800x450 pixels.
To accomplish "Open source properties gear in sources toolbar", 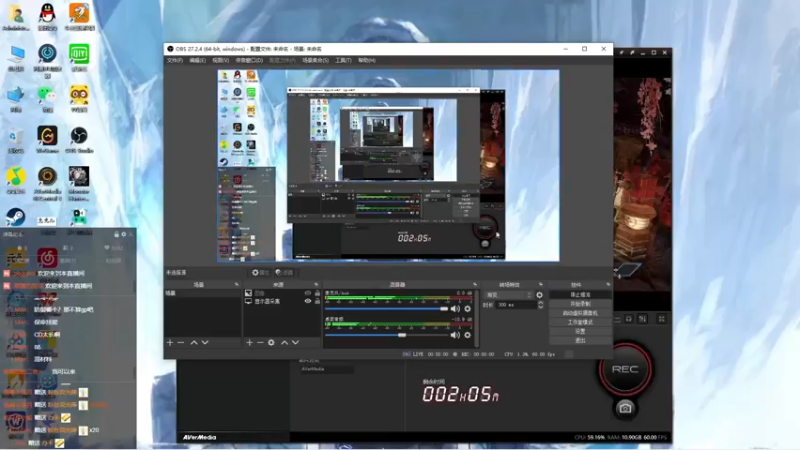I will [x=271, y=342].
